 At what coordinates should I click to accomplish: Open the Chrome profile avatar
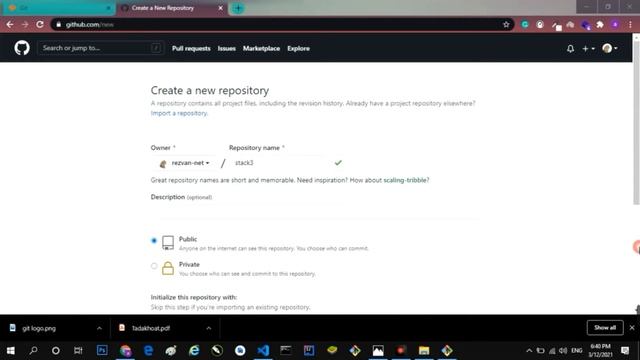point(615,24)
